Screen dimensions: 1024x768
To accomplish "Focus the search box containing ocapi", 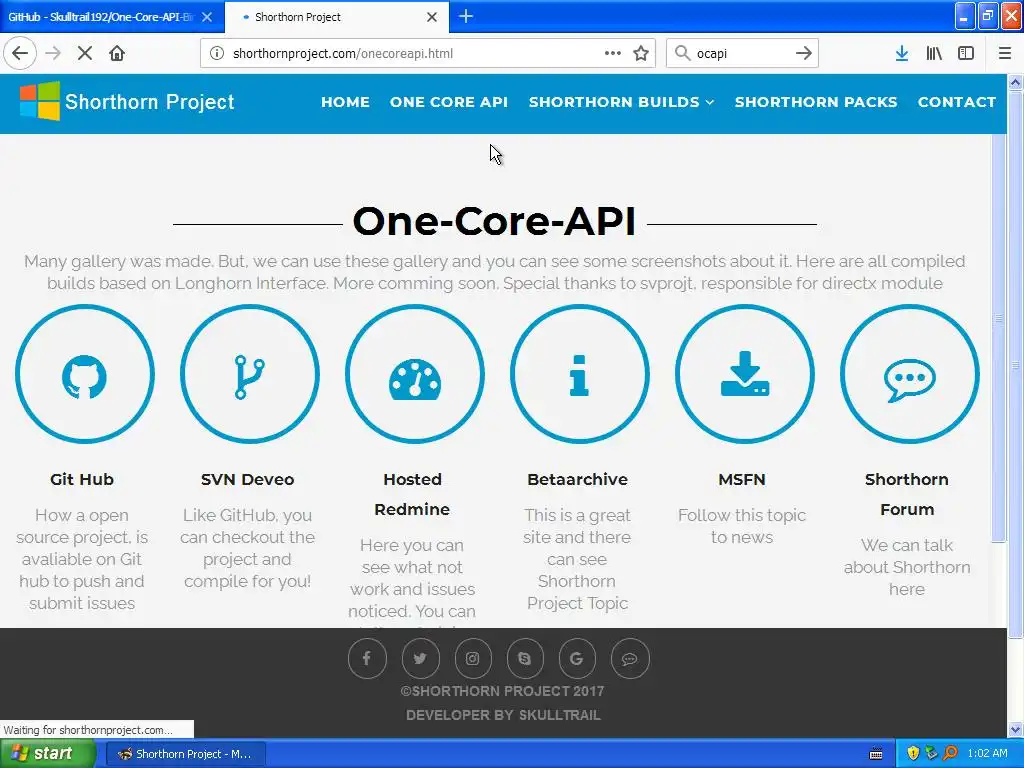I will pos(742,54).
